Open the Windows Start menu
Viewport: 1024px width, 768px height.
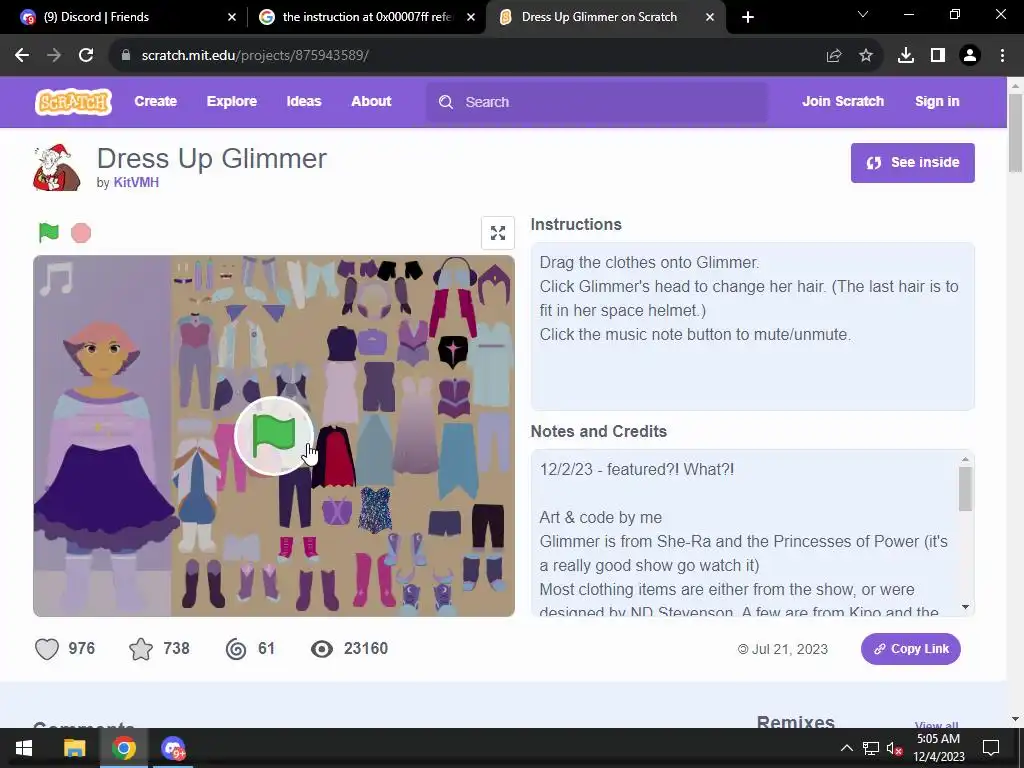click(x=24, y=748)
